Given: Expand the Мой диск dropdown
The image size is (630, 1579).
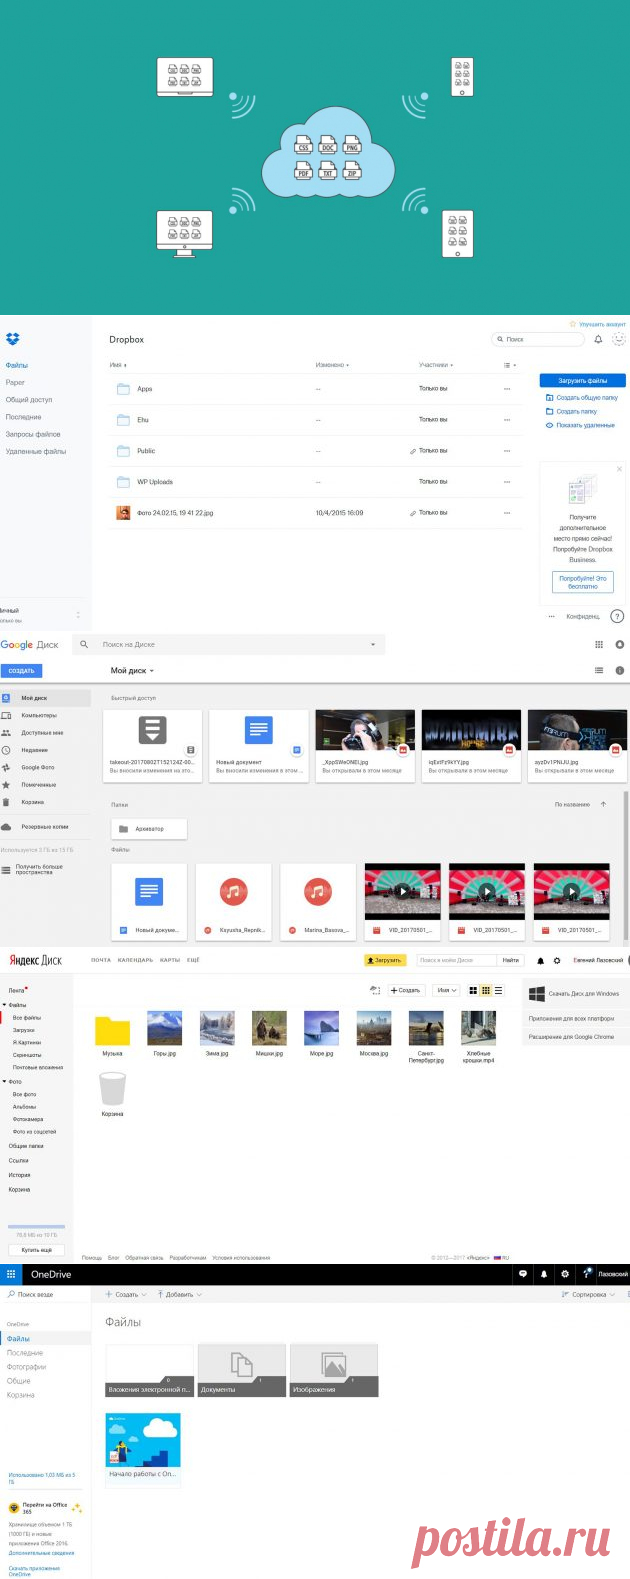Looking at the screenshot, I should click(x=132, y=670).
